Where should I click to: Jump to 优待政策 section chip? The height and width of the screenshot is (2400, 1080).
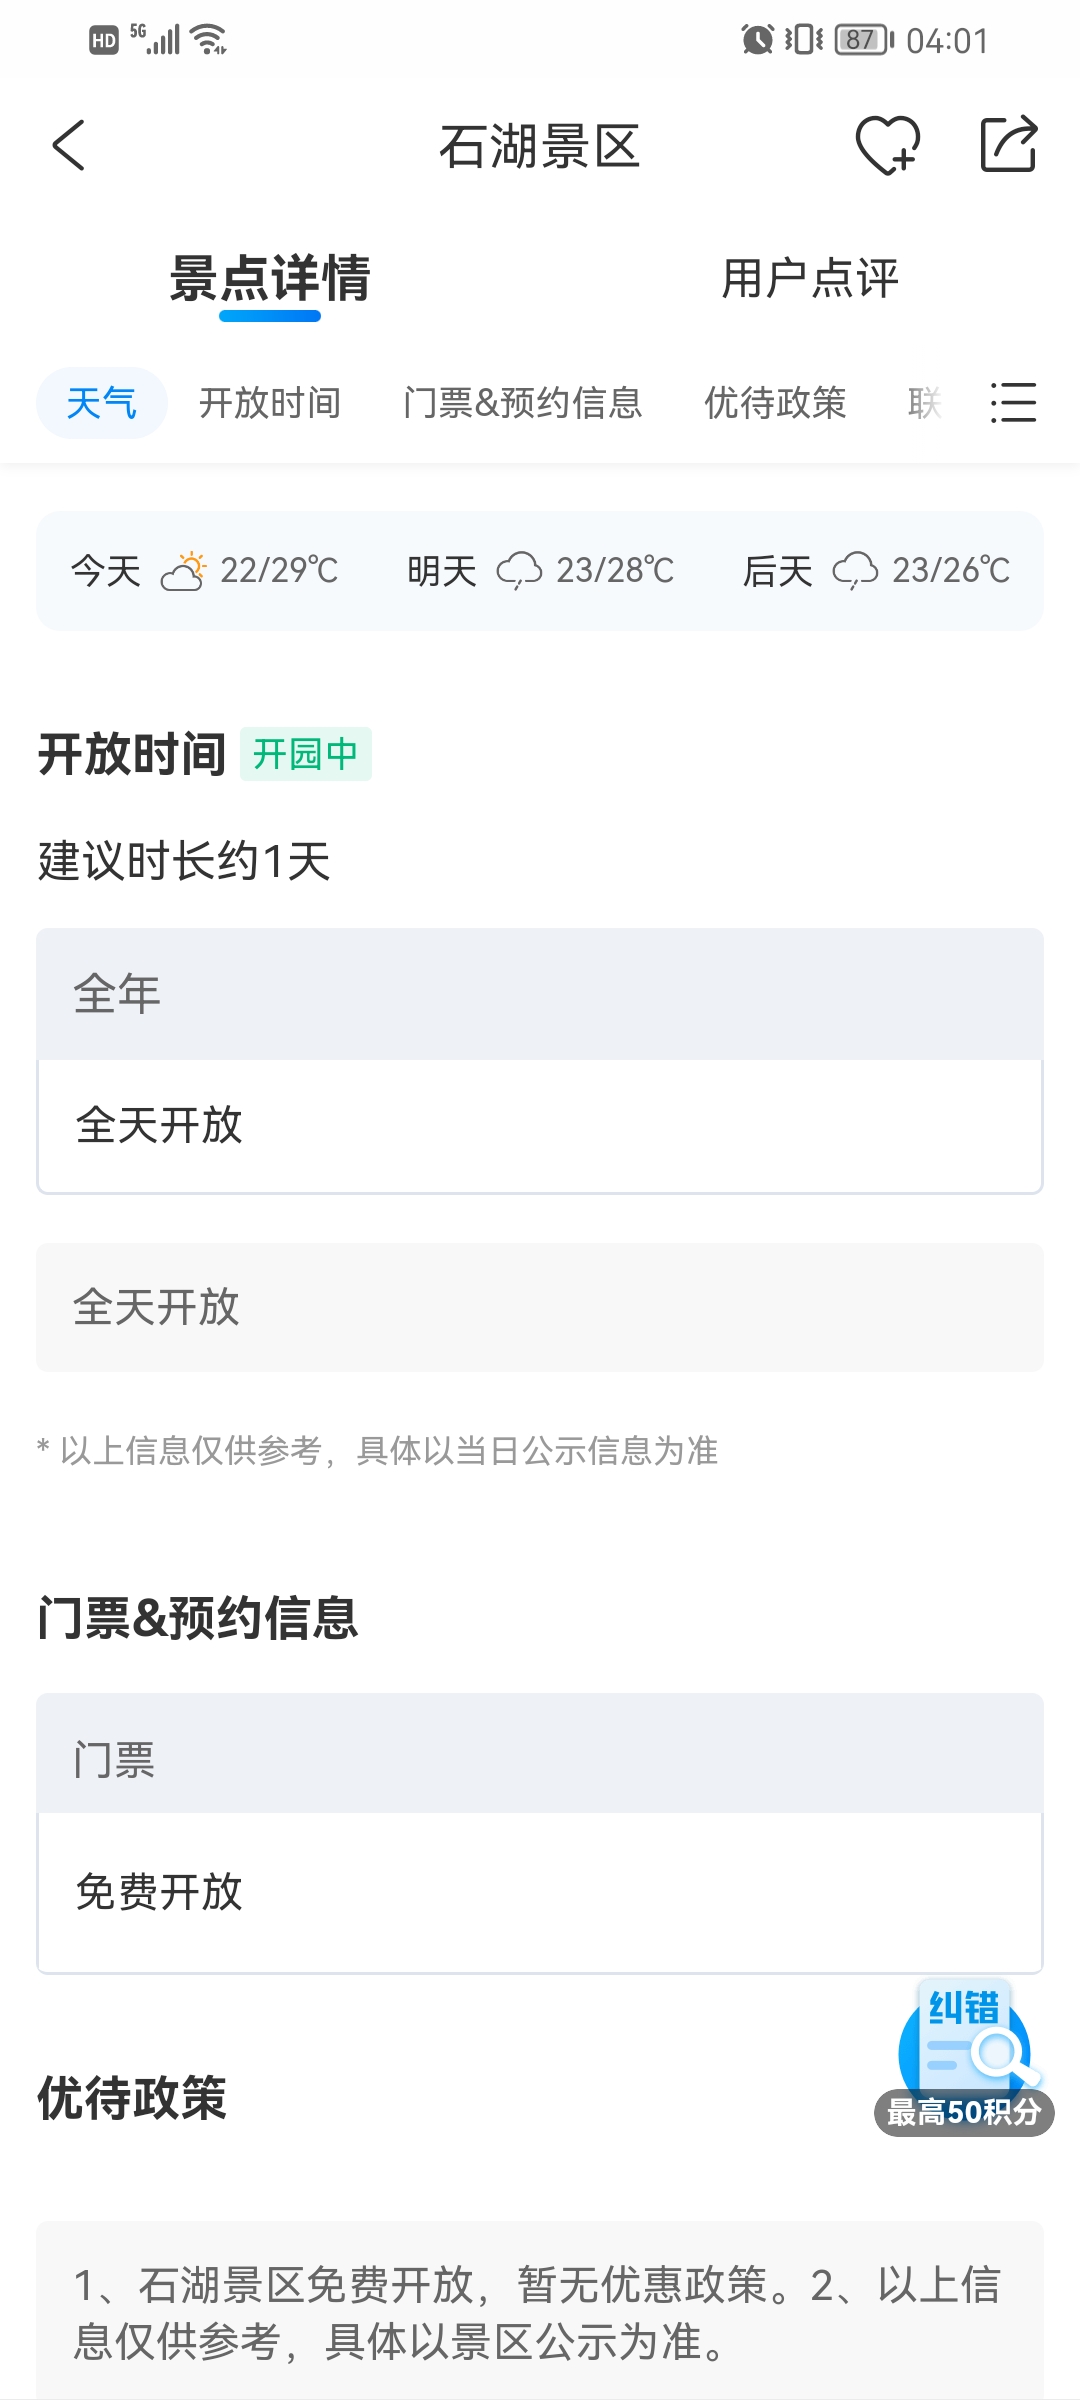point(775,403)
